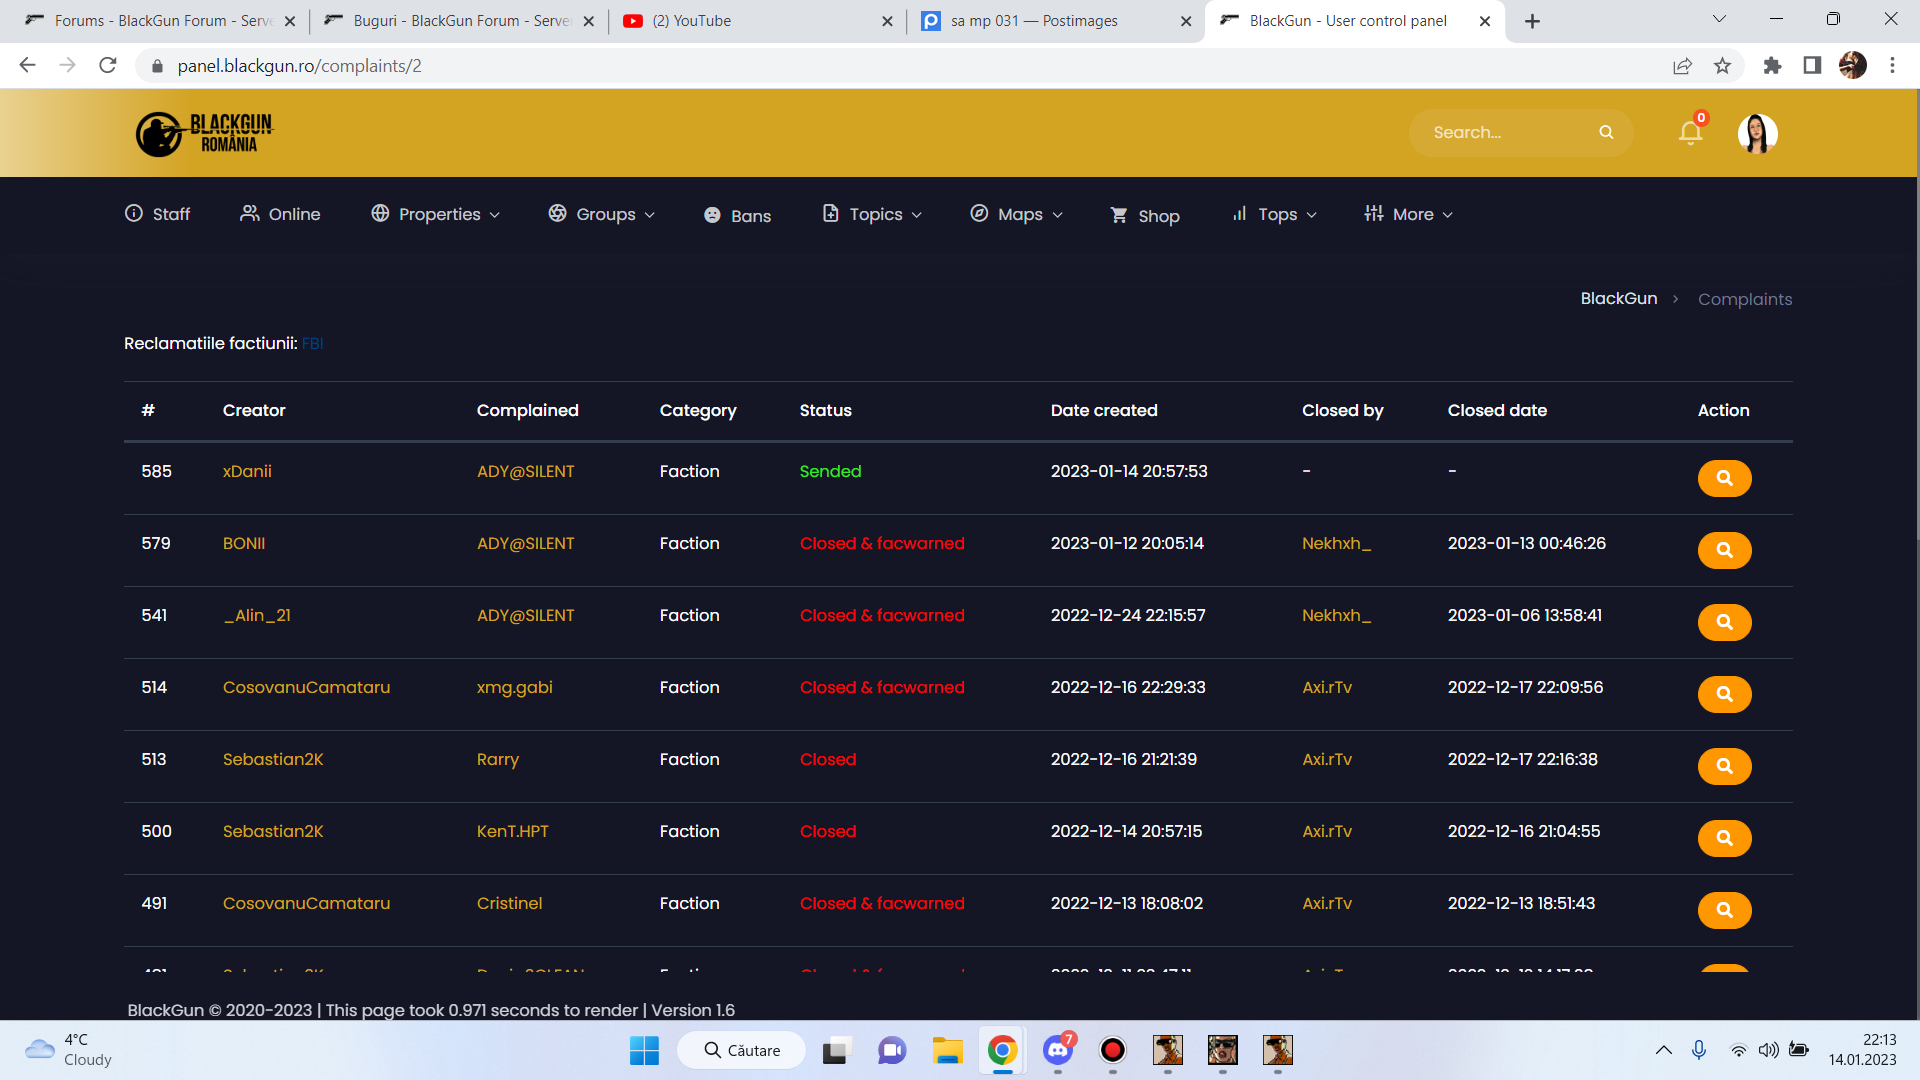The height and width of the screenshot is (1080, 1920).
Task: Open the Shop menu item
Action: [x=1146, y=216]
